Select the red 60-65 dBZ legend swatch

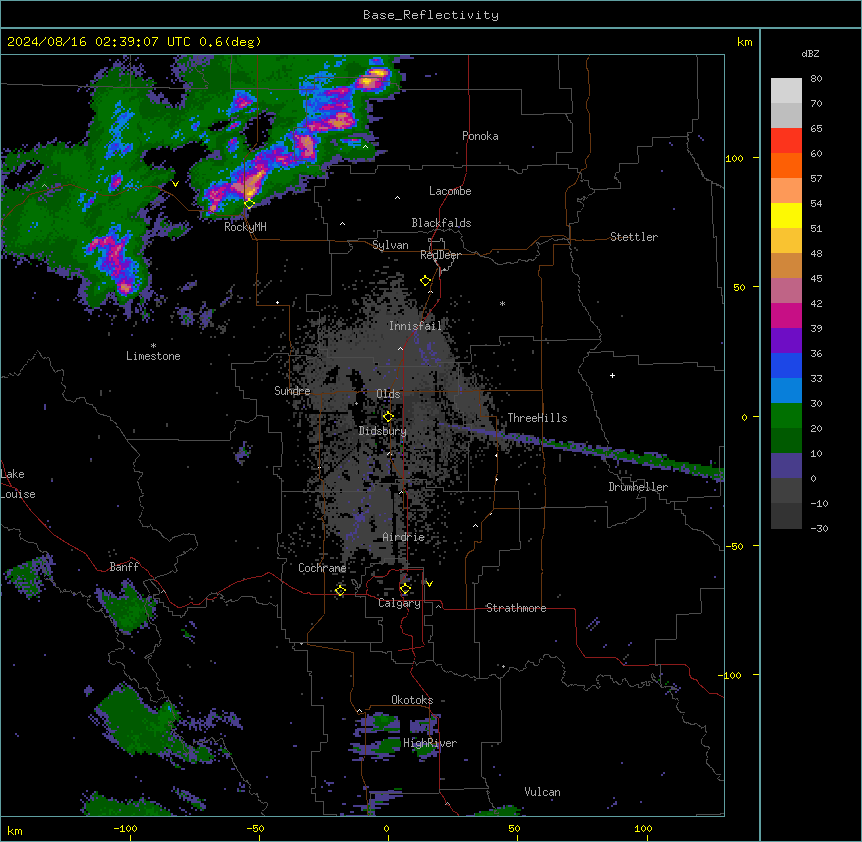coord(786,141)
